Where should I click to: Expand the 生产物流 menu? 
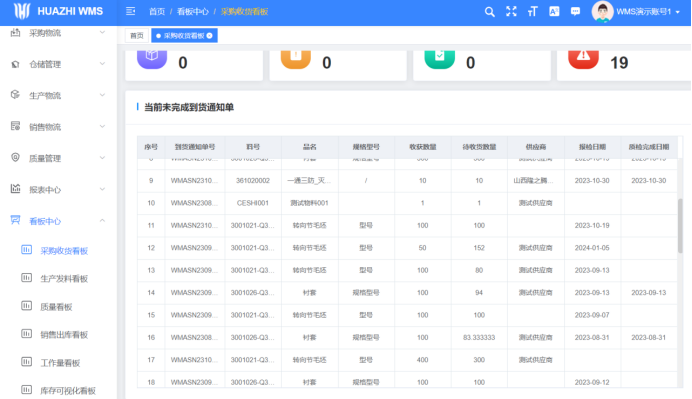[58, 95]
